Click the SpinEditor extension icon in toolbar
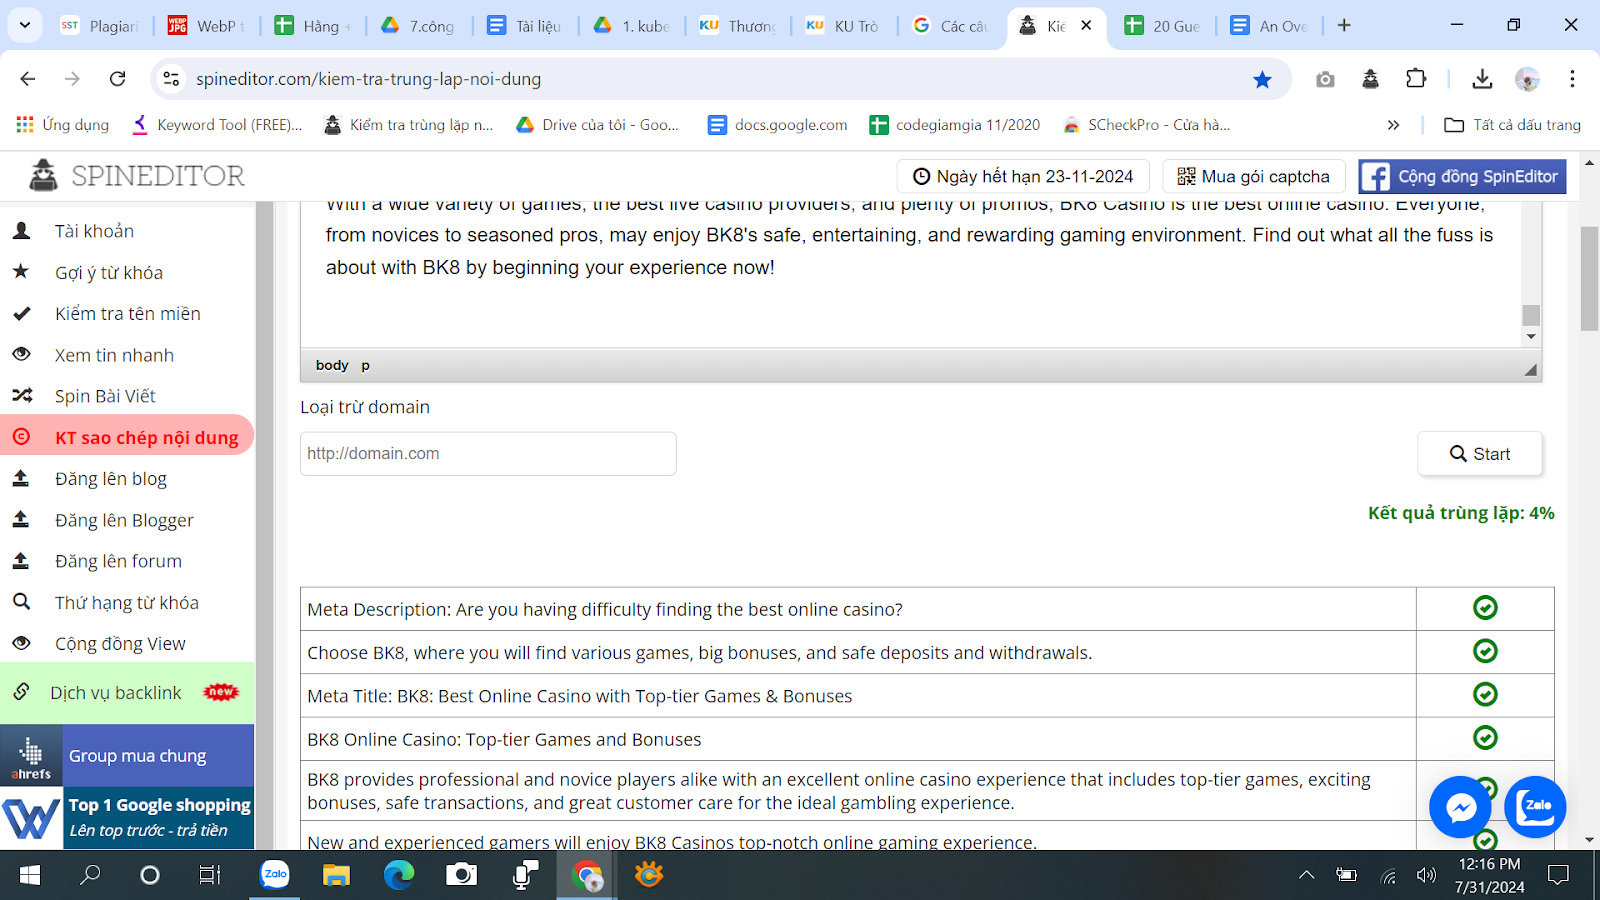Viewport: 1600px width, 900px height. coord(1370,79)
